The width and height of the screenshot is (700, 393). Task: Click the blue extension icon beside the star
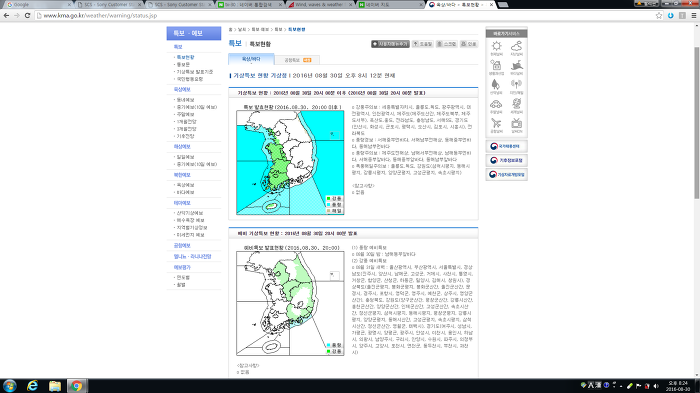coord(671,16)
